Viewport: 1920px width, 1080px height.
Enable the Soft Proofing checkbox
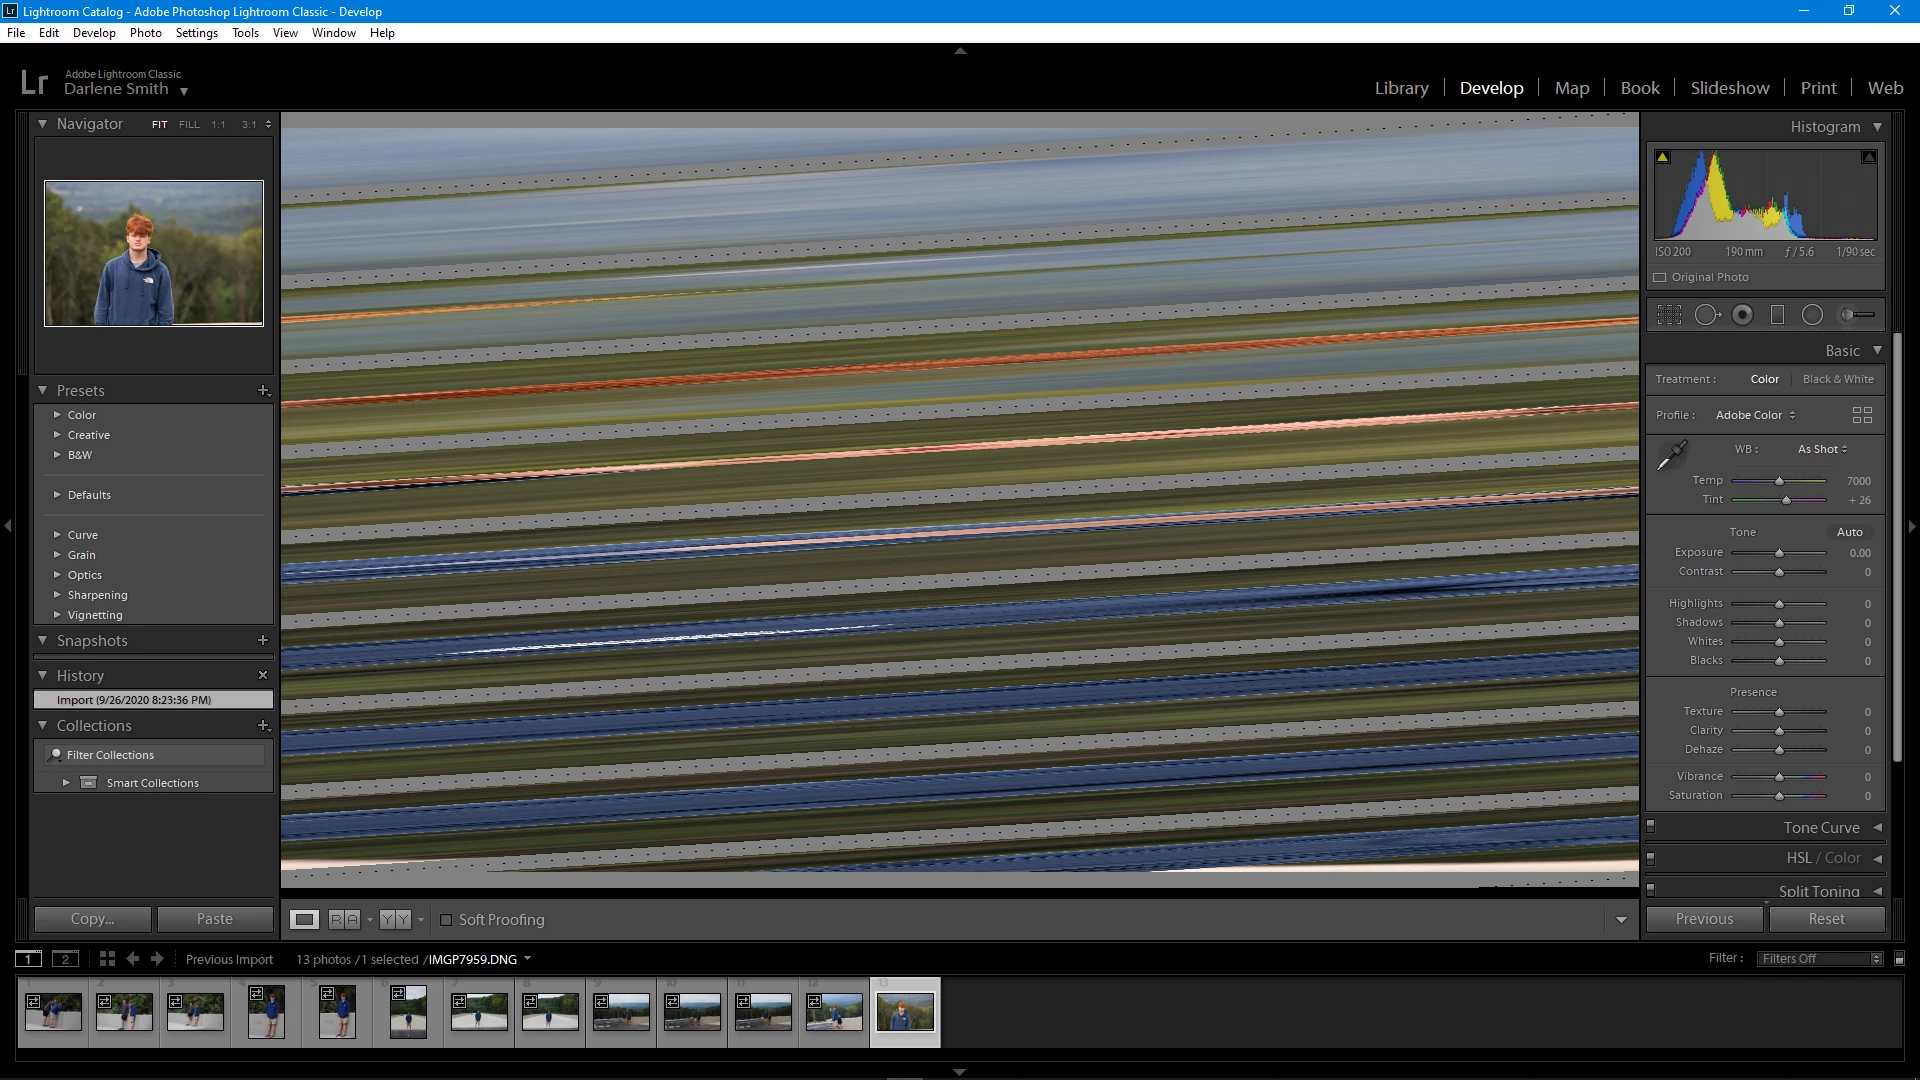[x=446, y=920]
